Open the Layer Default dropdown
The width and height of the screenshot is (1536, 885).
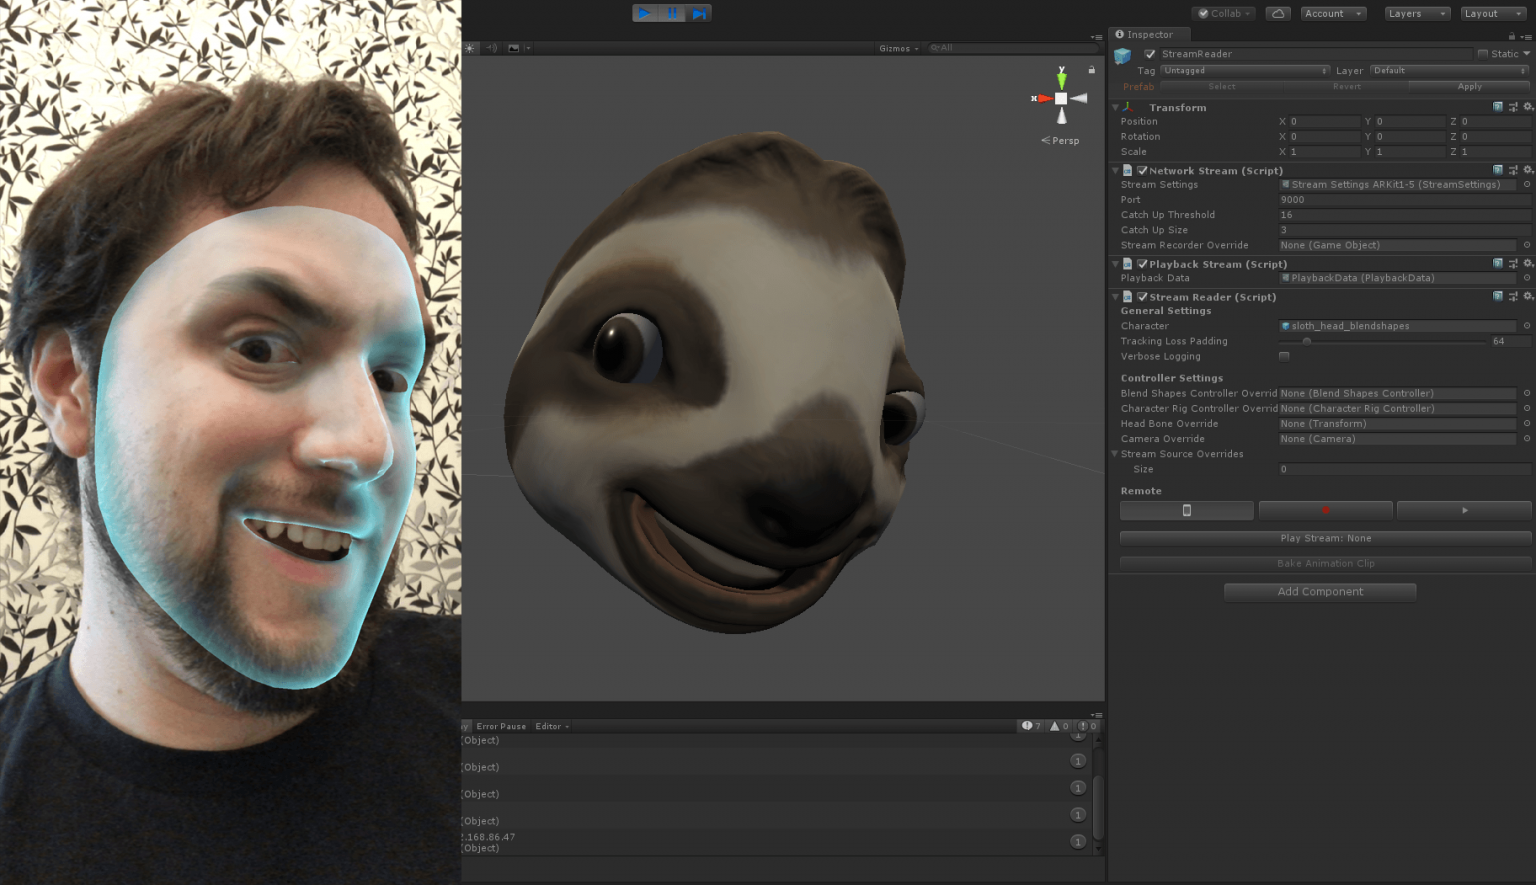tap(1448, 70)
